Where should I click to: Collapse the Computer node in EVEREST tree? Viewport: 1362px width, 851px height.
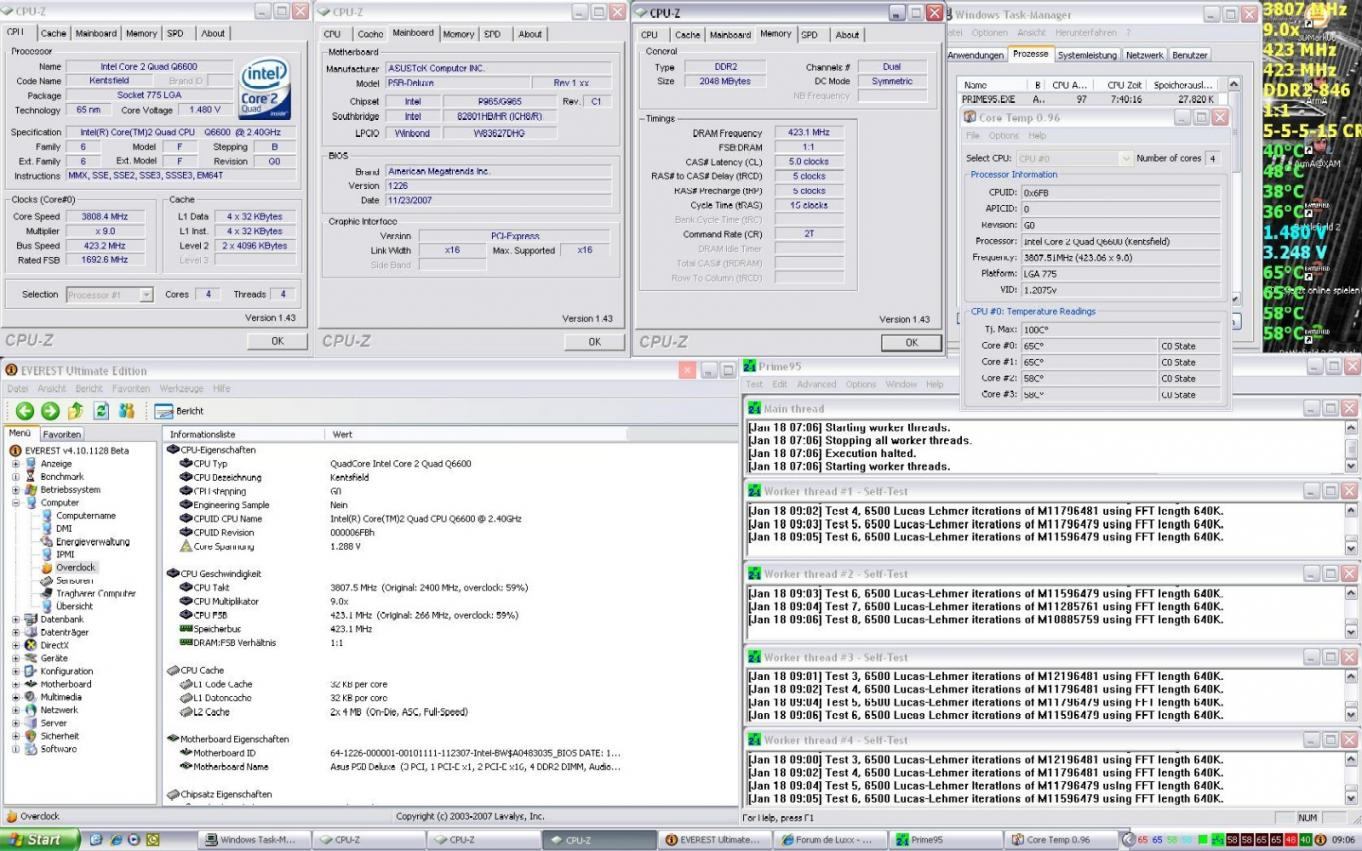pos(15,503)
